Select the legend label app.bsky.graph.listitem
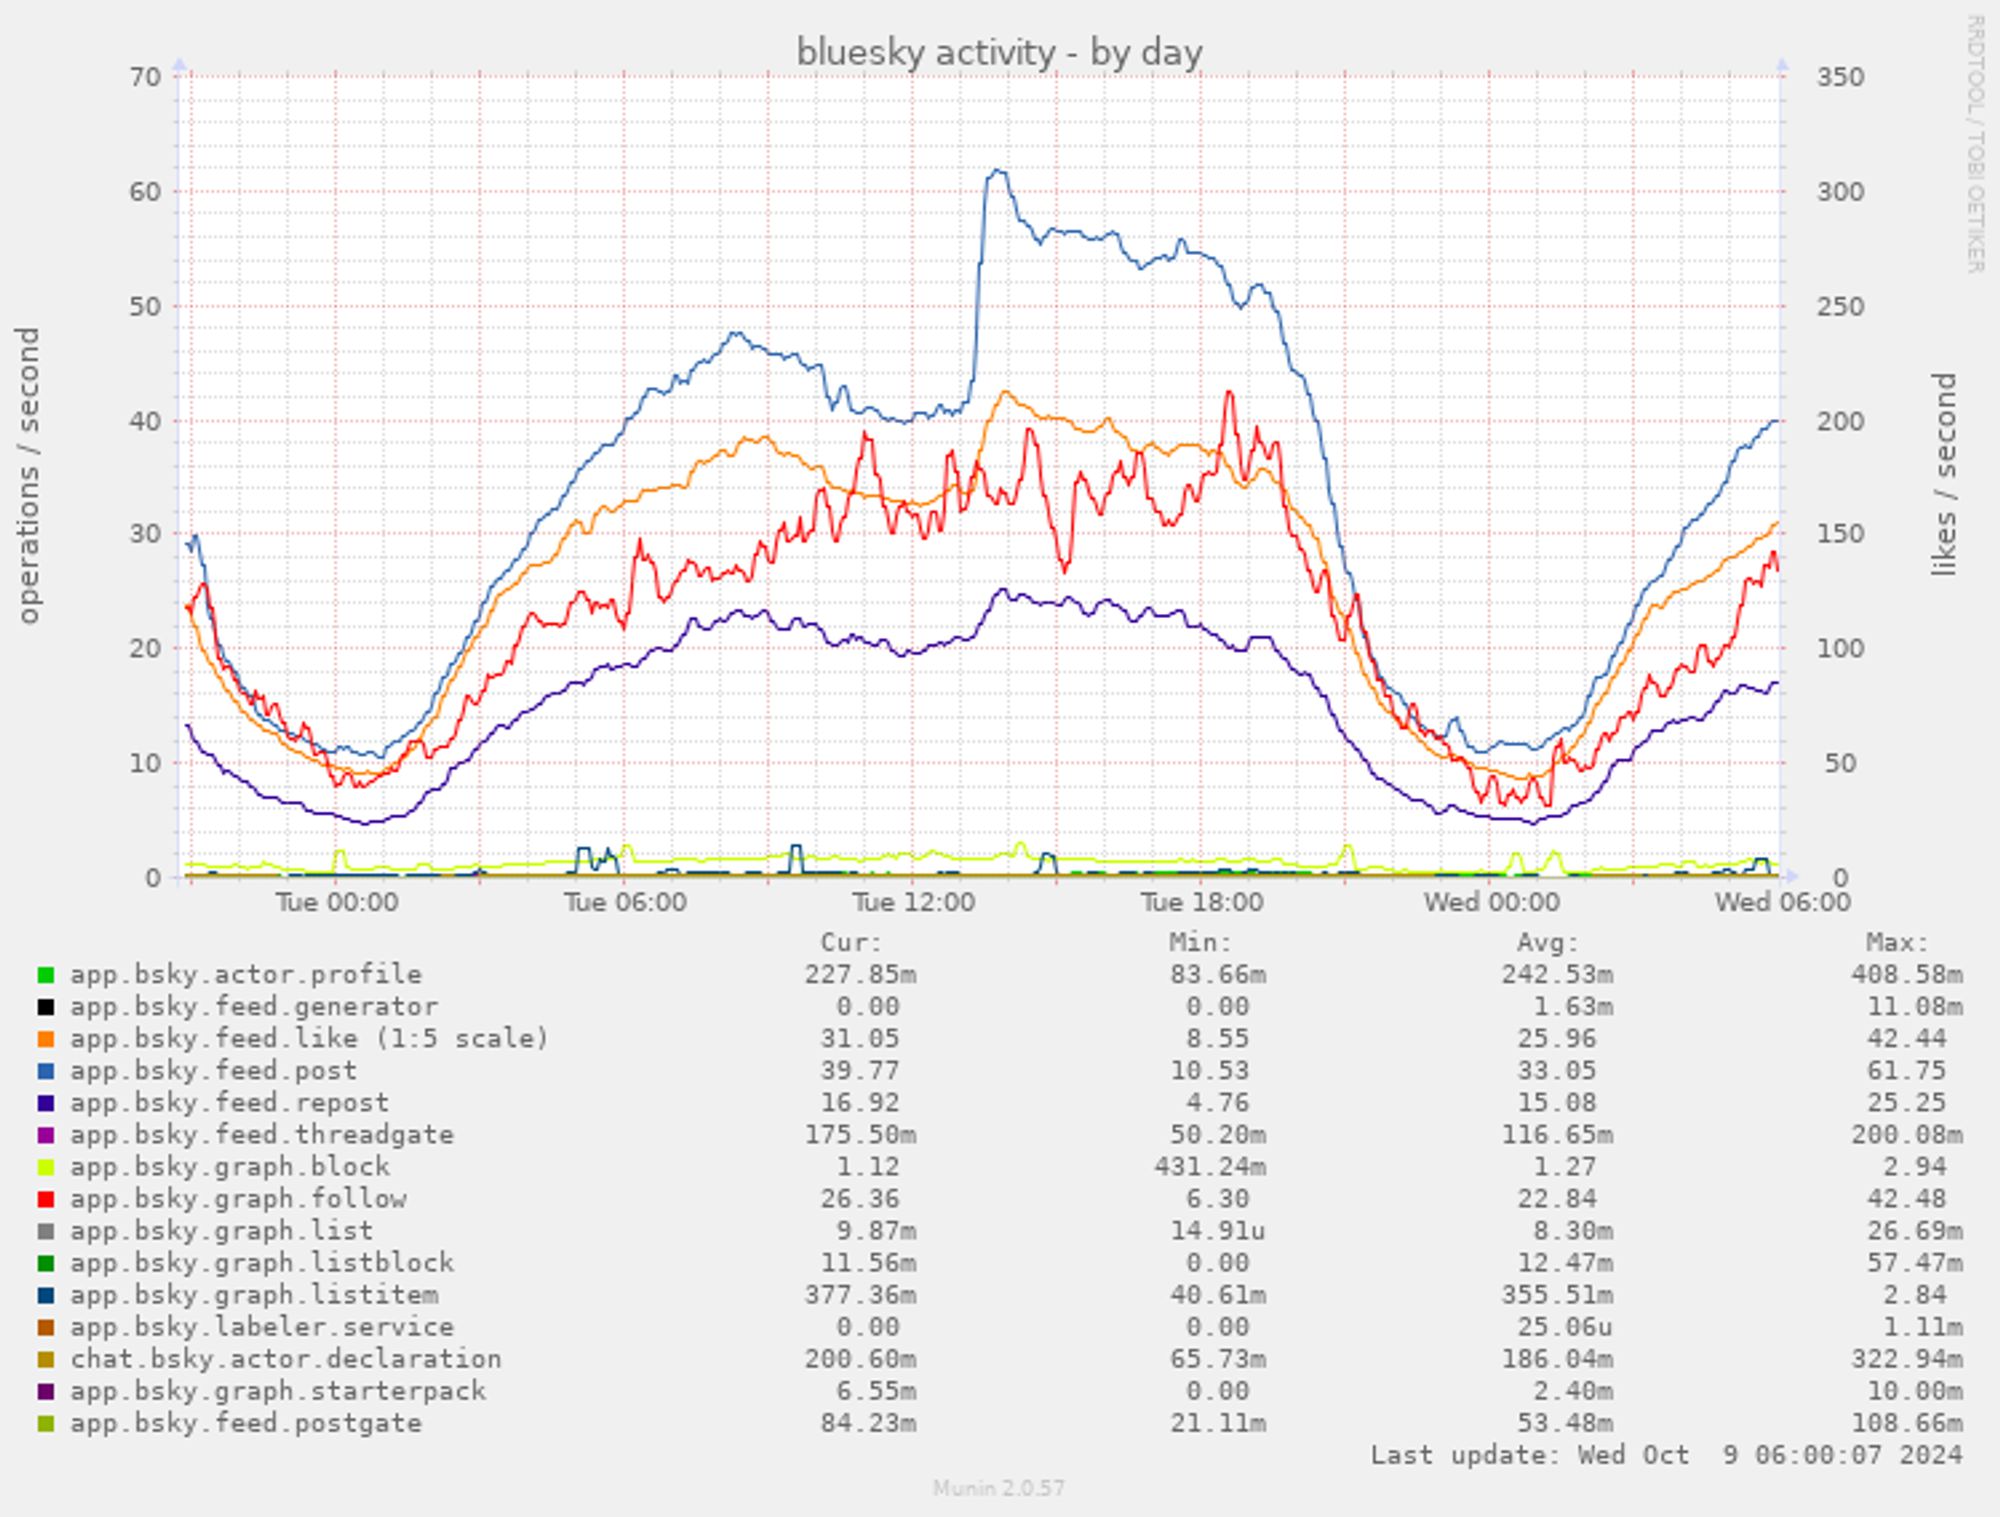2000x1517 pixels. 254,1294
